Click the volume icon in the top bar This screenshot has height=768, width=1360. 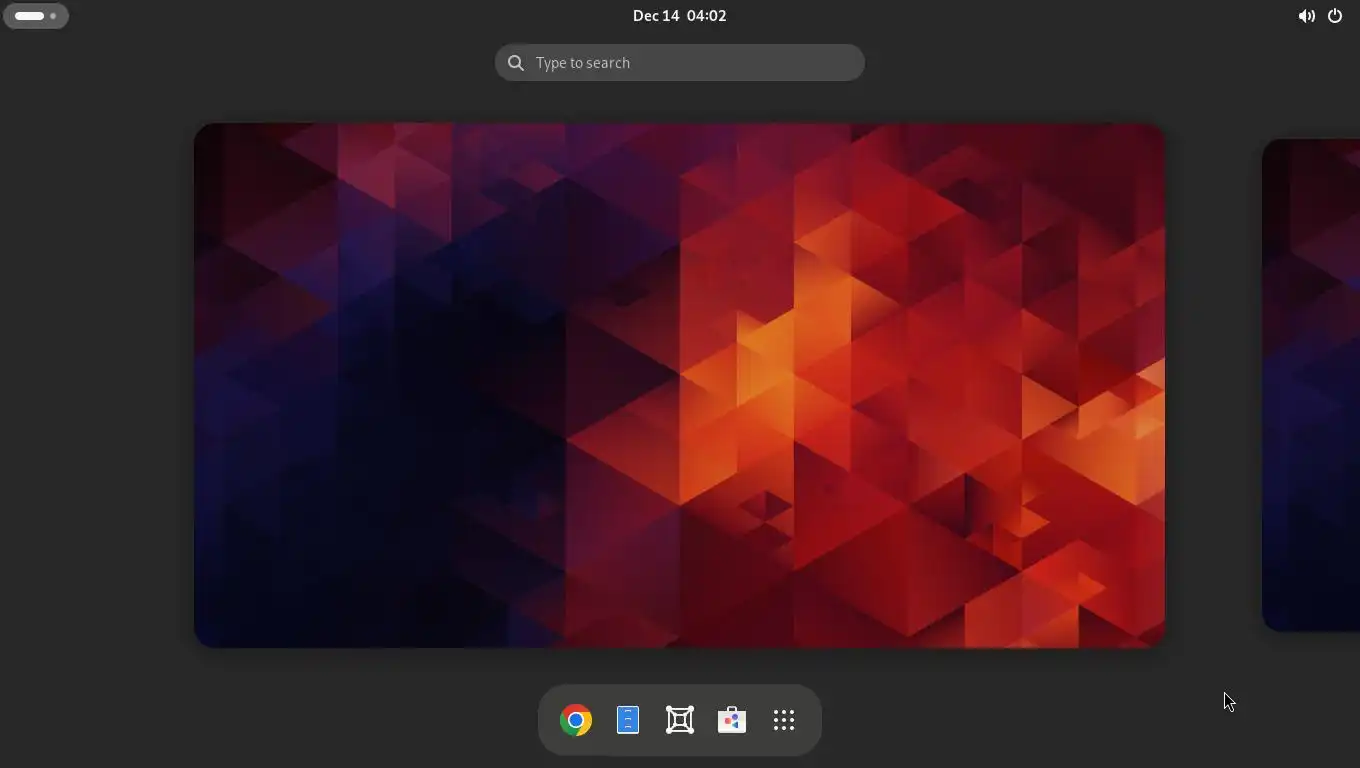tap(1306, 16)
